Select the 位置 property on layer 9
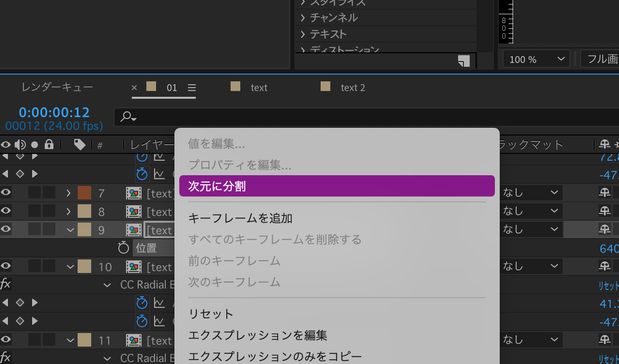The width and height of the screenshot is (619, 364). pyautogui.click(x=146, y=248)
